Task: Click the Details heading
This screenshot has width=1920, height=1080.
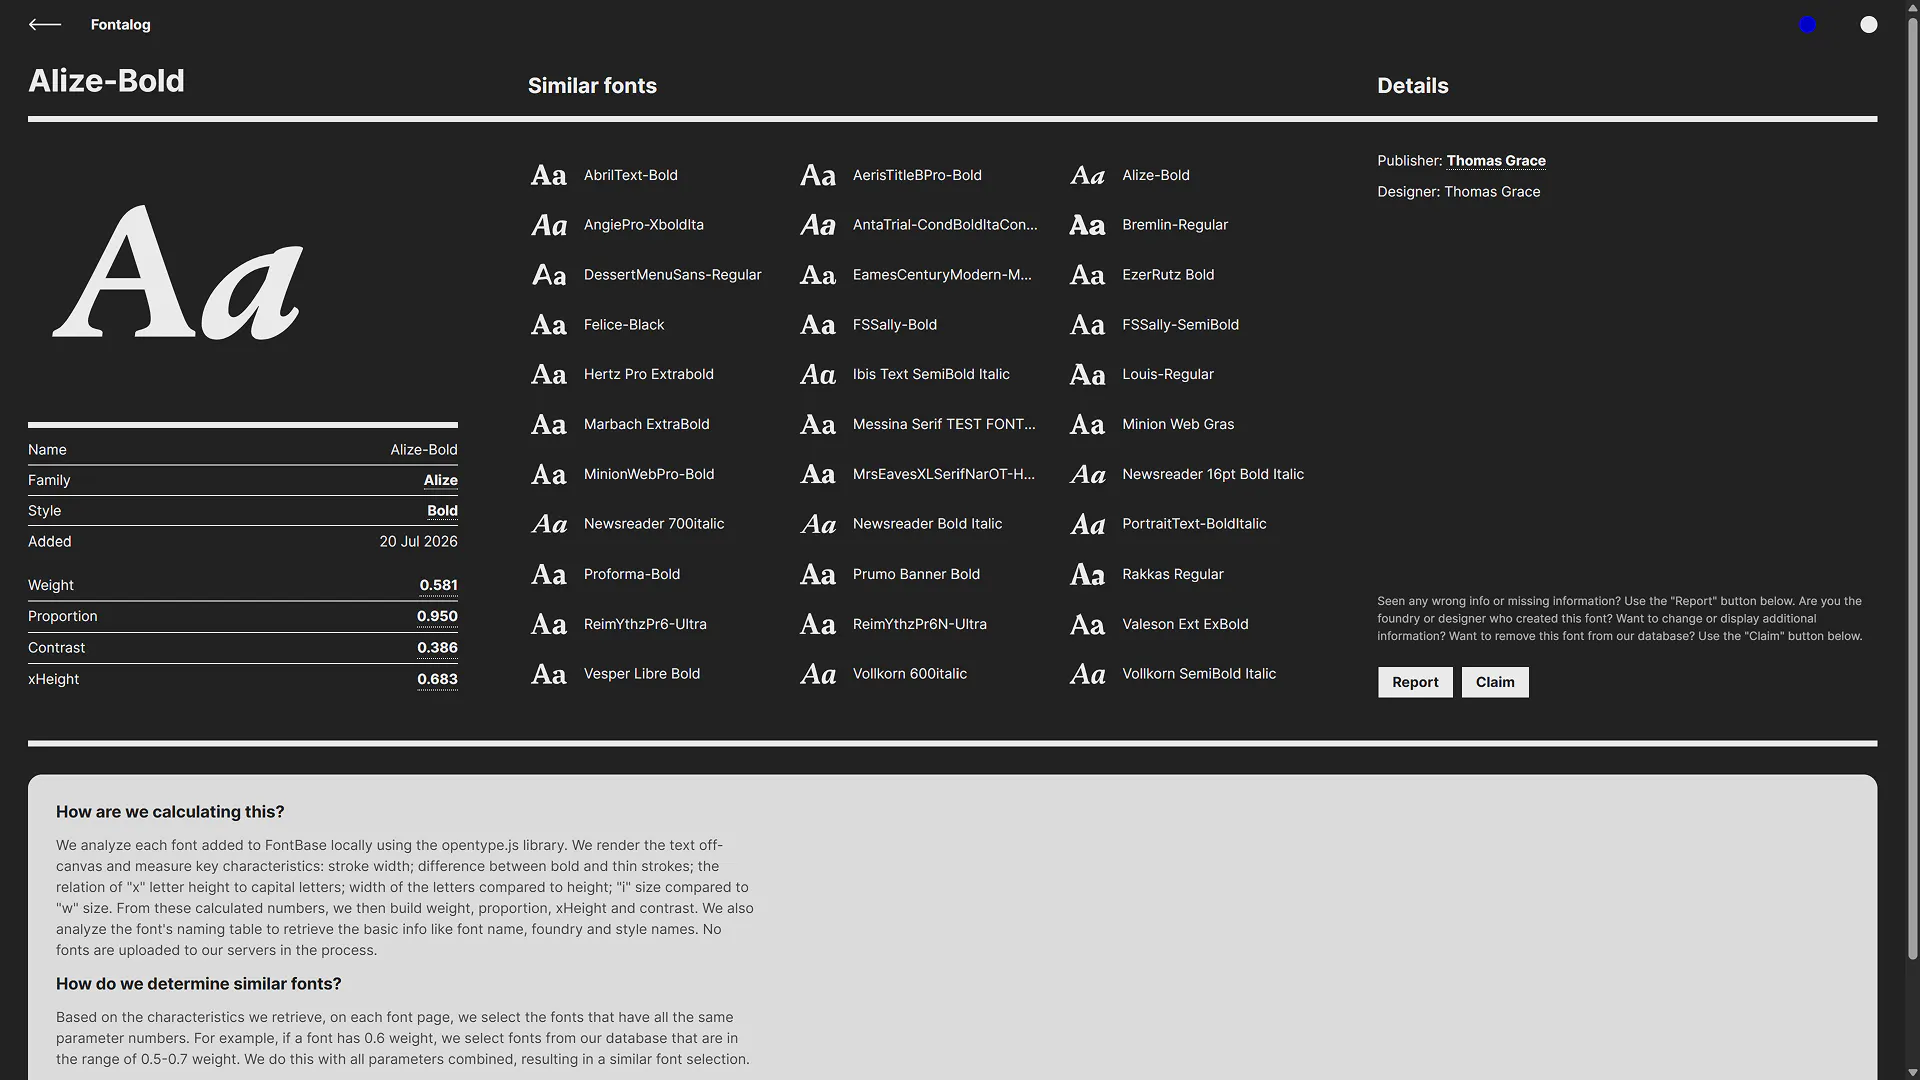Action: tap(1412, 86)
